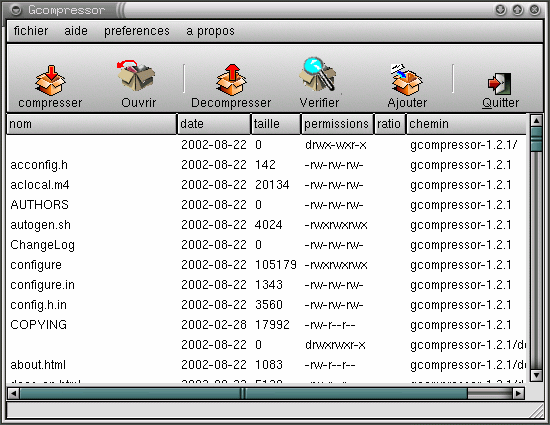The width and height of the screenshot is (550, 425).
Task: Click the gcompressor-1.2.1/ path in first row
Action: (x=463, y=145)
